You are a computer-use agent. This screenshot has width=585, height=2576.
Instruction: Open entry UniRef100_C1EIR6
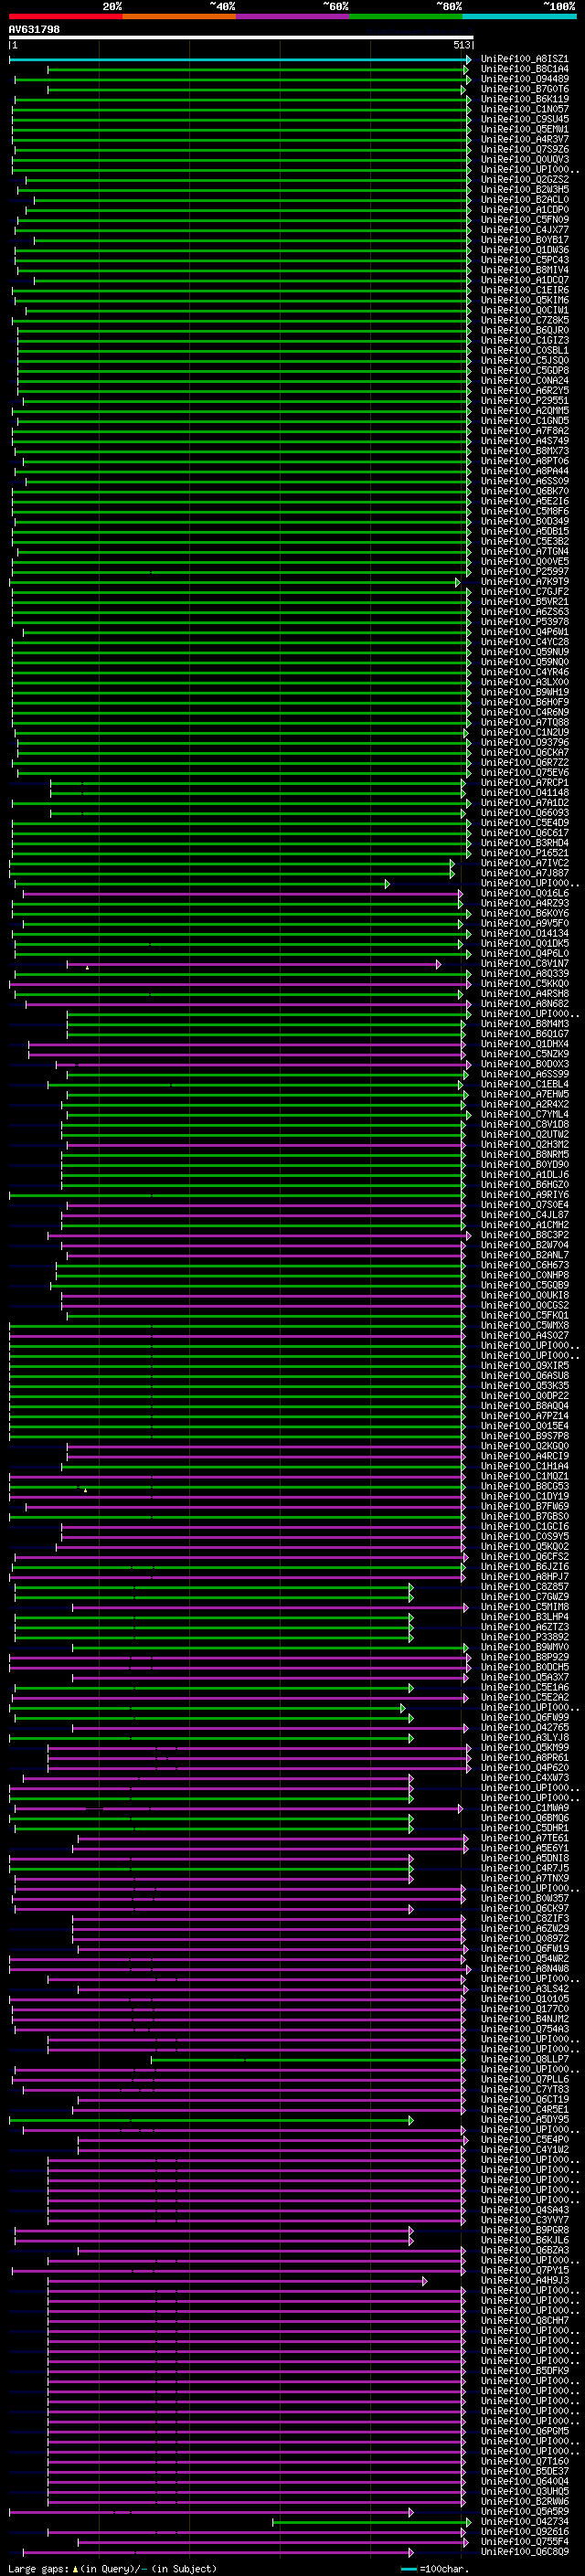(524, 291)
